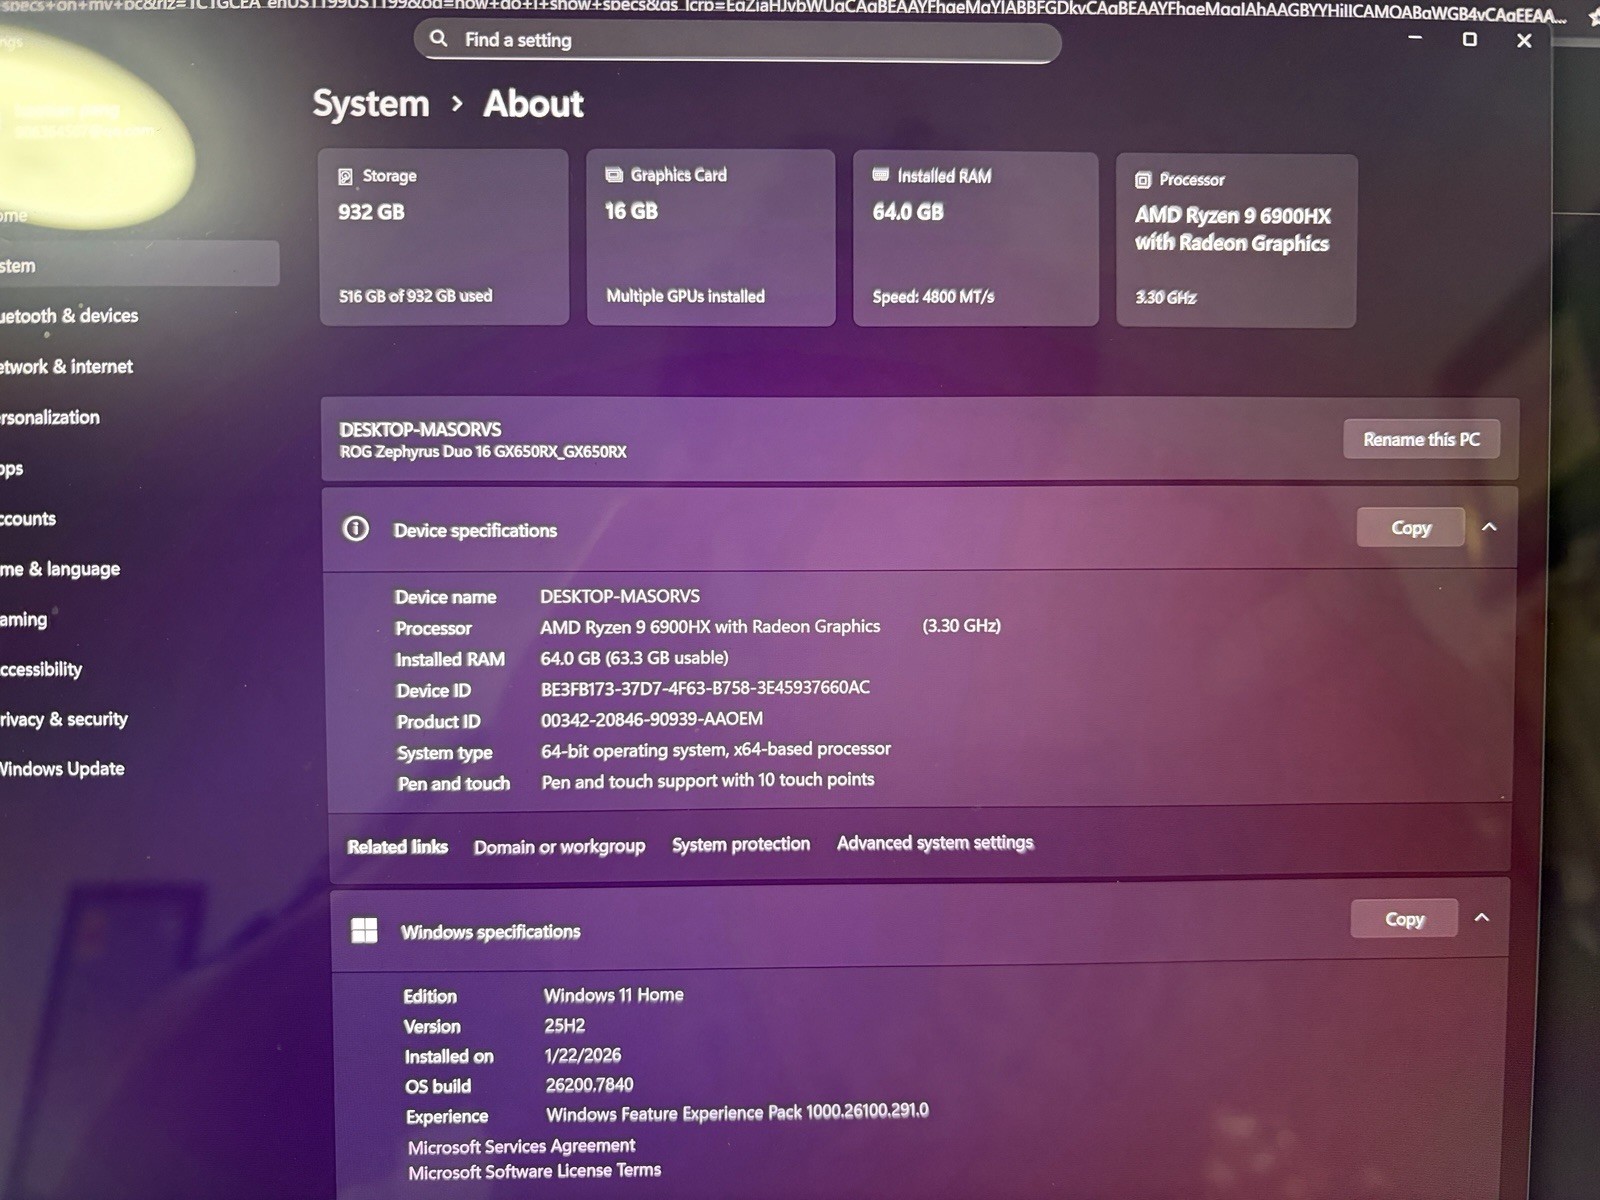Select the Pen and touch support text

[x=708, y=780]
